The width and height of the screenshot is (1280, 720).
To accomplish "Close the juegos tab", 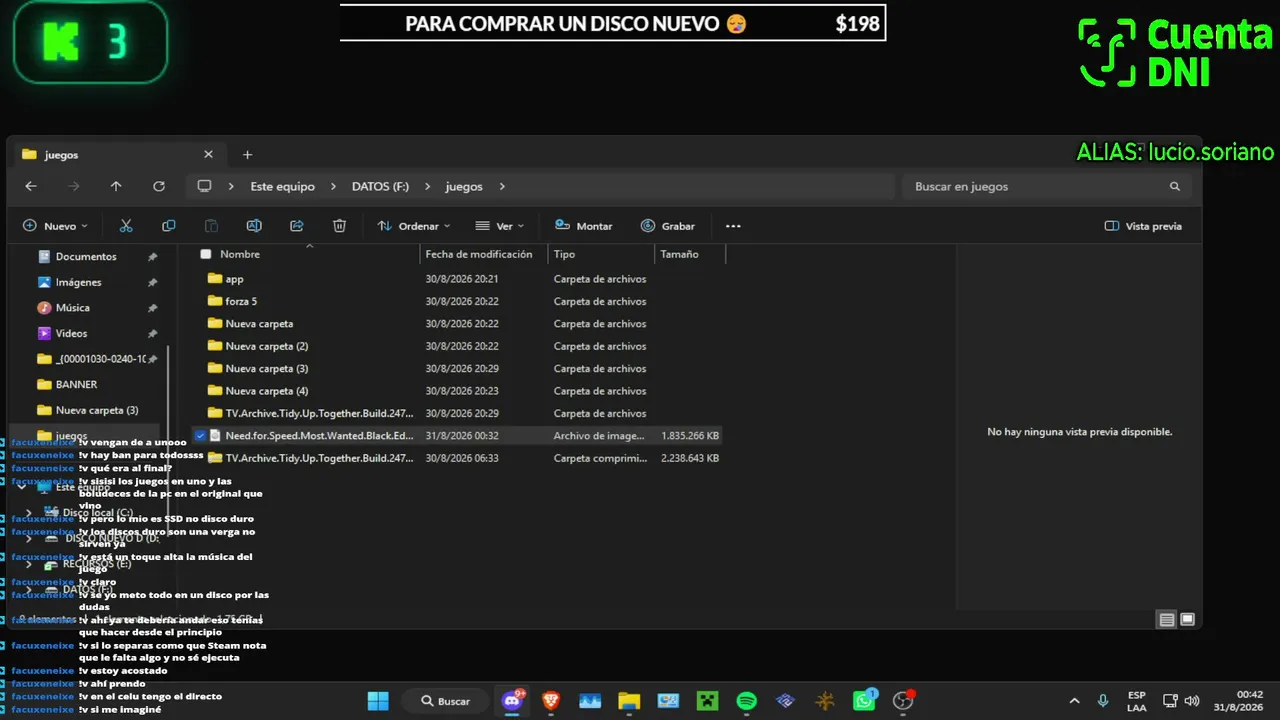I will 208,155.
